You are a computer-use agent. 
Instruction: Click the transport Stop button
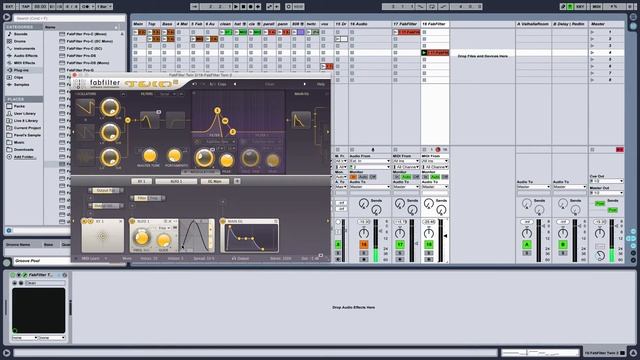pyautogui.click(x=243, y=7)
